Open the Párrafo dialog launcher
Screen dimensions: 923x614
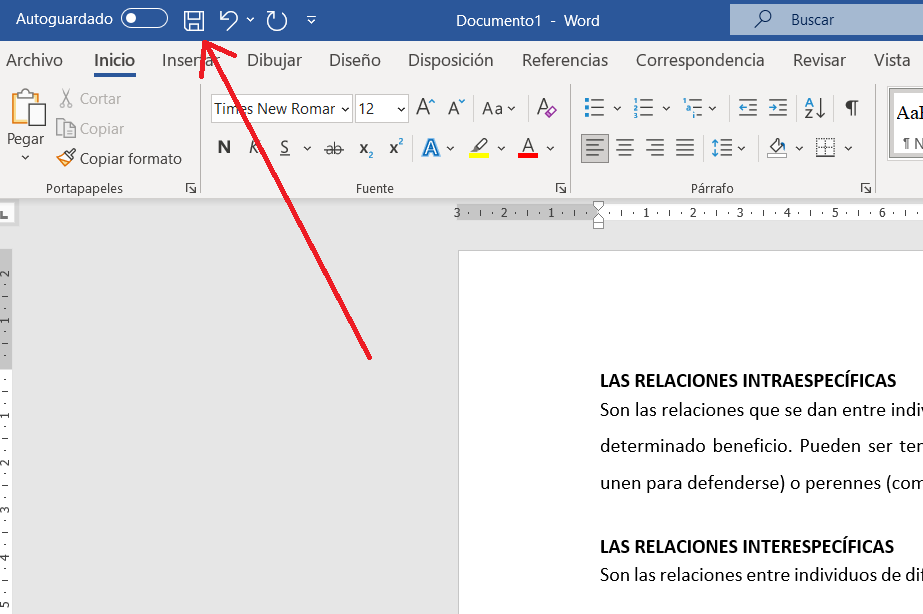click(x=865, y=188)
